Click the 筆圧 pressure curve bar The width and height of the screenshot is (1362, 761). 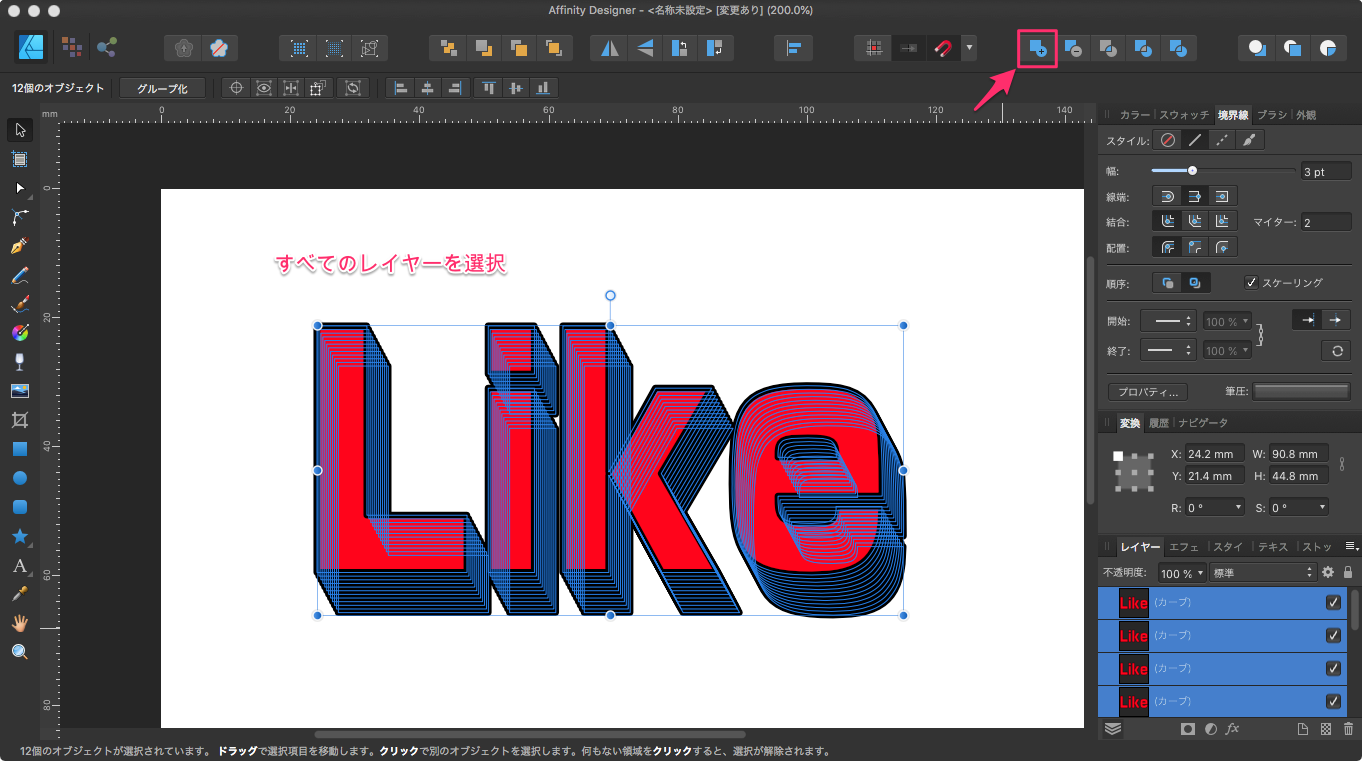pos(1302,391)
